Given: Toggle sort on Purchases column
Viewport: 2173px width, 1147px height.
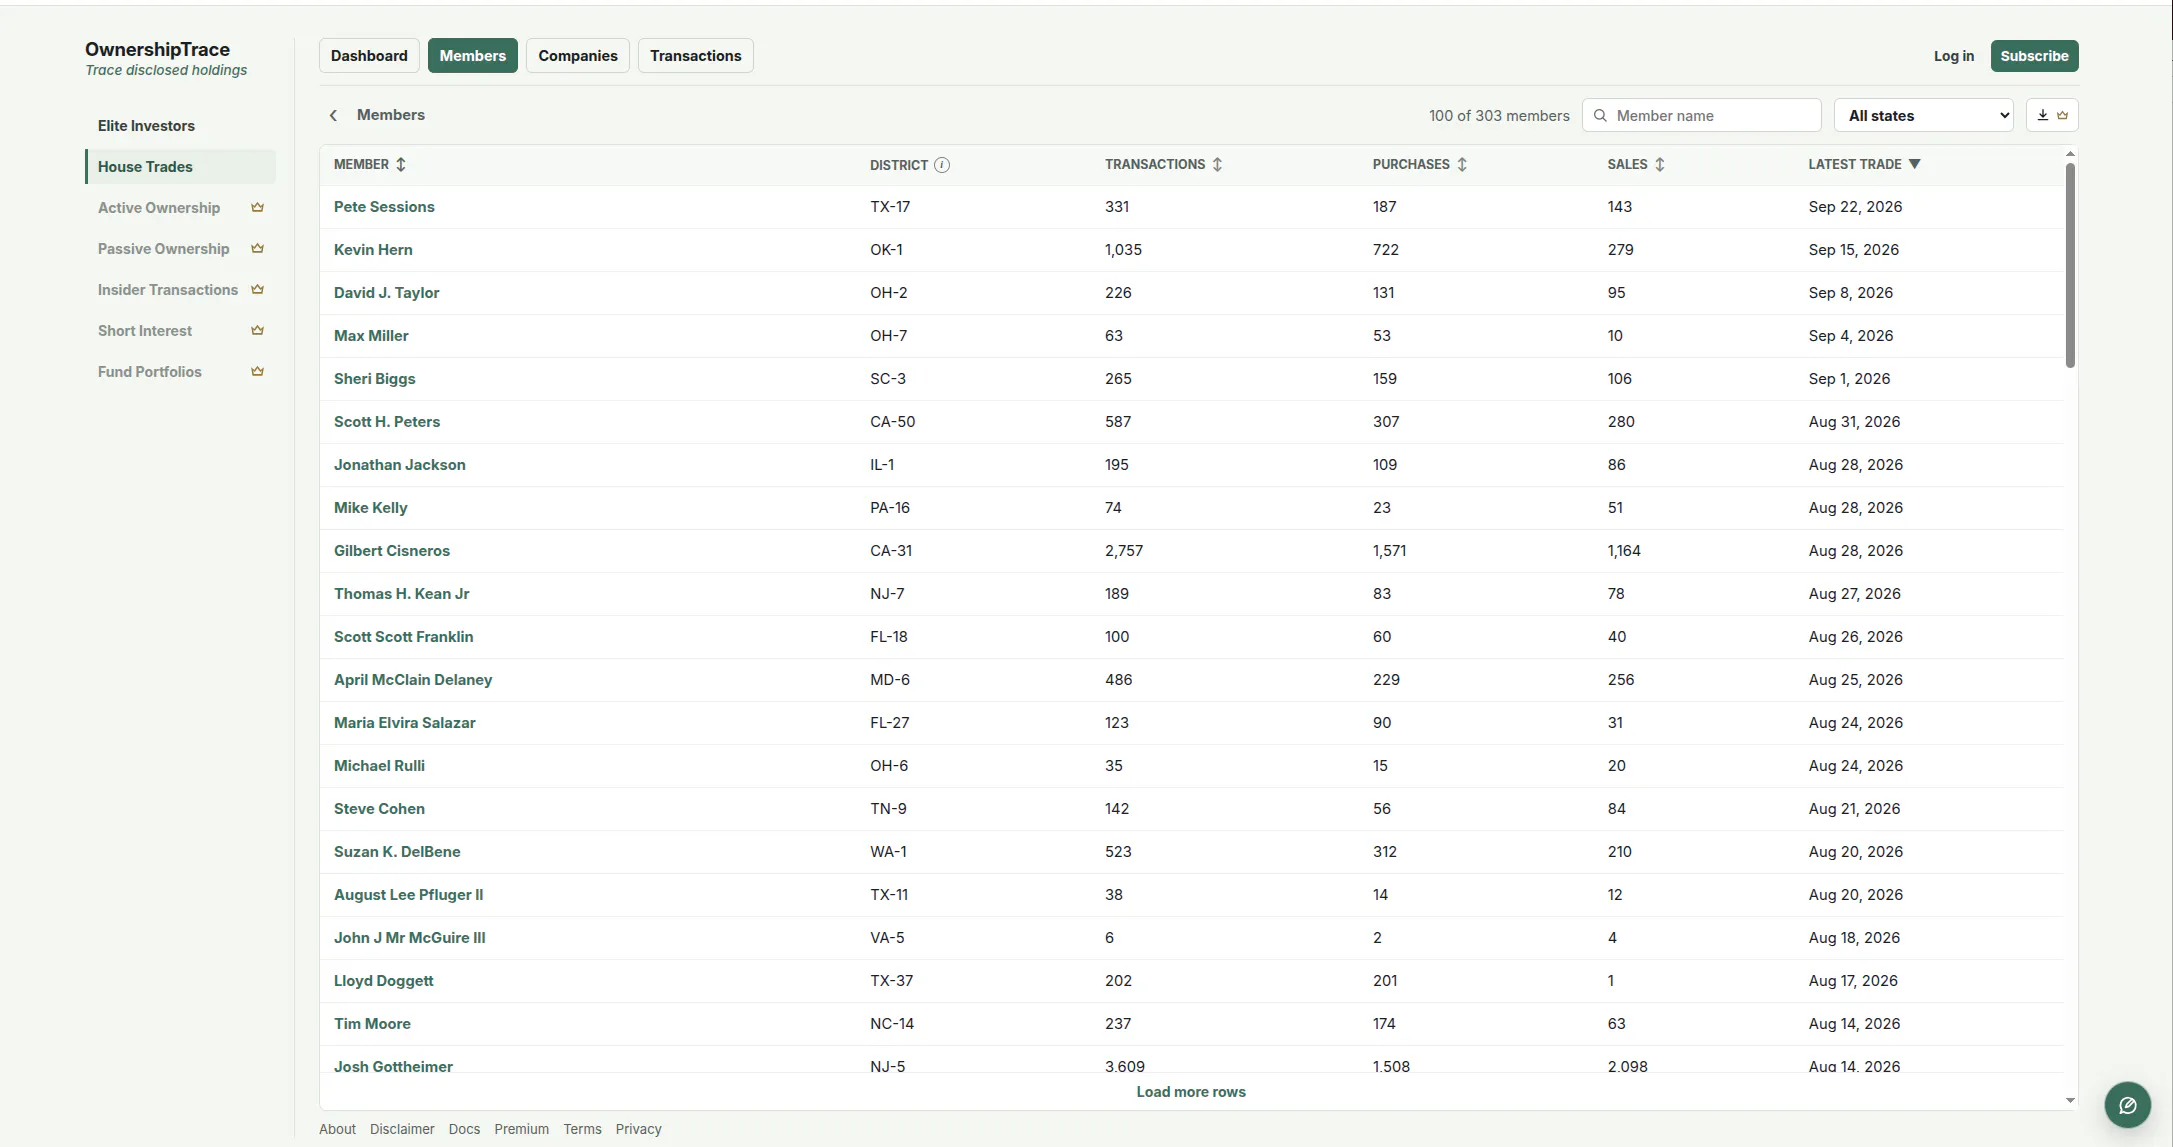Looking at the screenshot, I should coord(1462,164).
